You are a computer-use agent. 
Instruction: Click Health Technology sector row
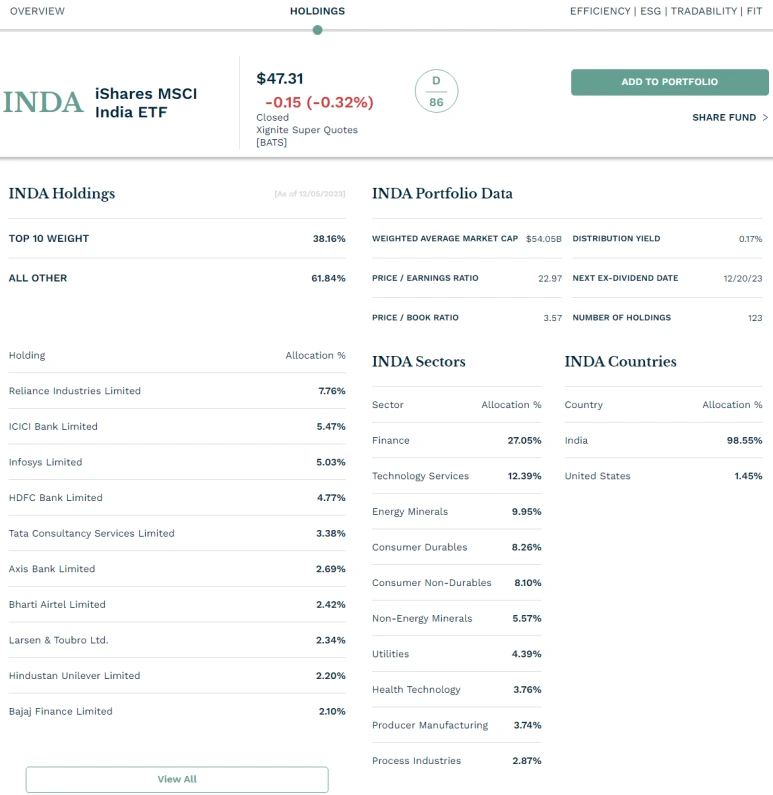coord(457,690)
